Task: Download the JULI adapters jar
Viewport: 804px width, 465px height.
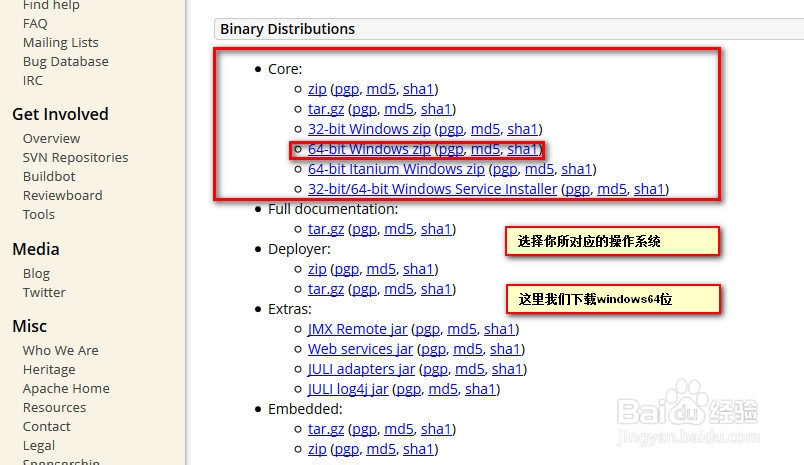Action: click(x=361, y=369)
